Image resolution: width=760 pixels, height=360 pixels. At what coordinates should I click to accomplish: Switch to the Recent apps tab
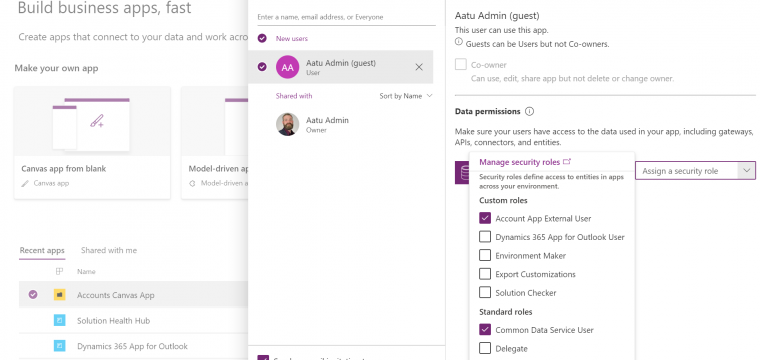pyautogui.click(x=42, y=250)
